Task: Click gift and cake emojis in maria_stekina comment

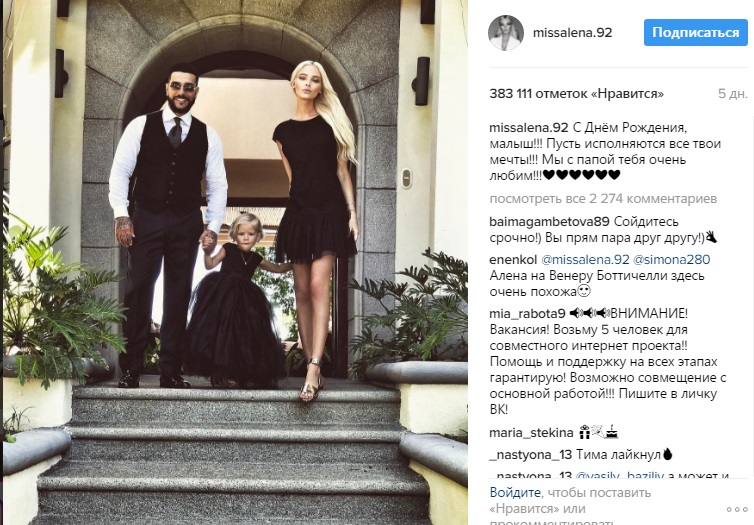Action: pos(598,432)
